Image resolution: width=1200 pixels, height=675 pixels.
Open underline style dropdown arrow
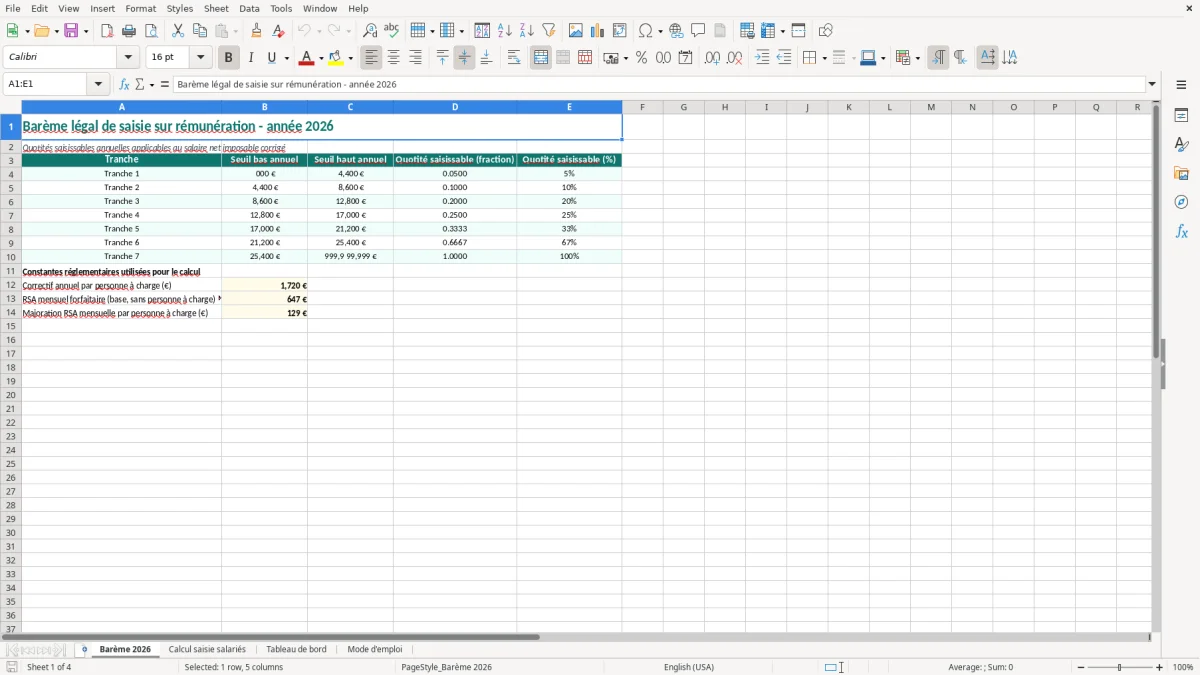(x=286, y=58)
